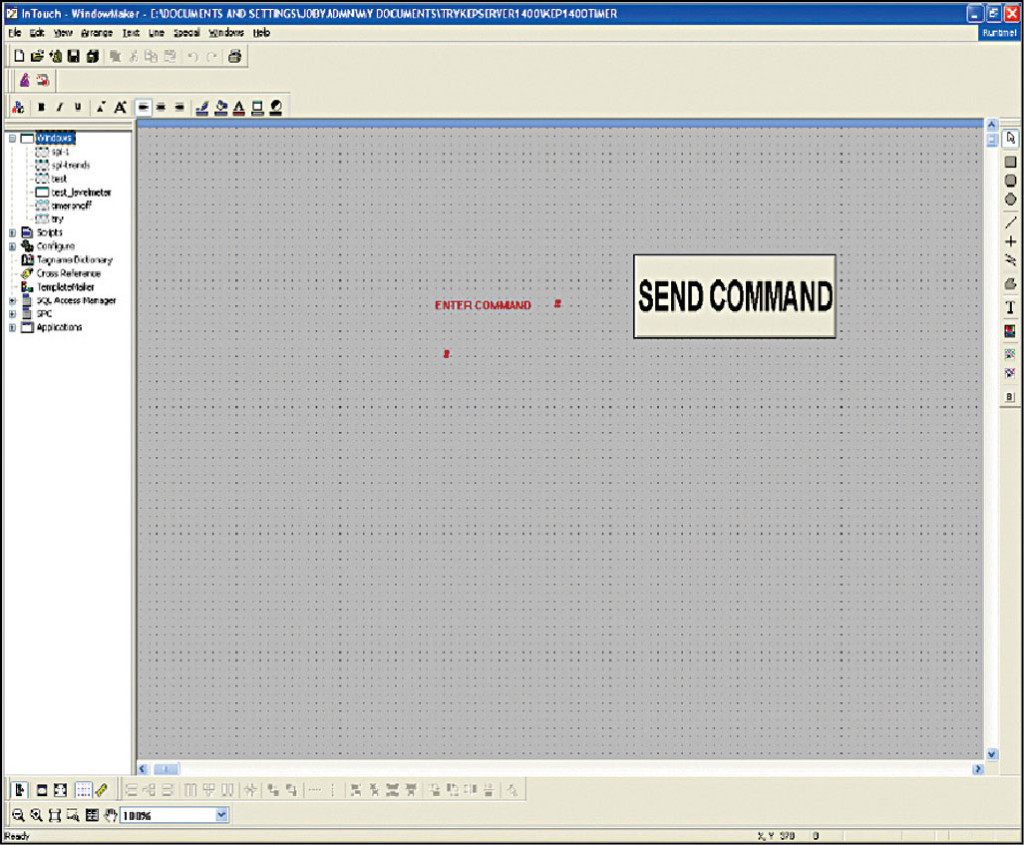Select the Polygon drawing tool
The width and height of the screenshot is (1024, 845).
[x=1010, y=284]
